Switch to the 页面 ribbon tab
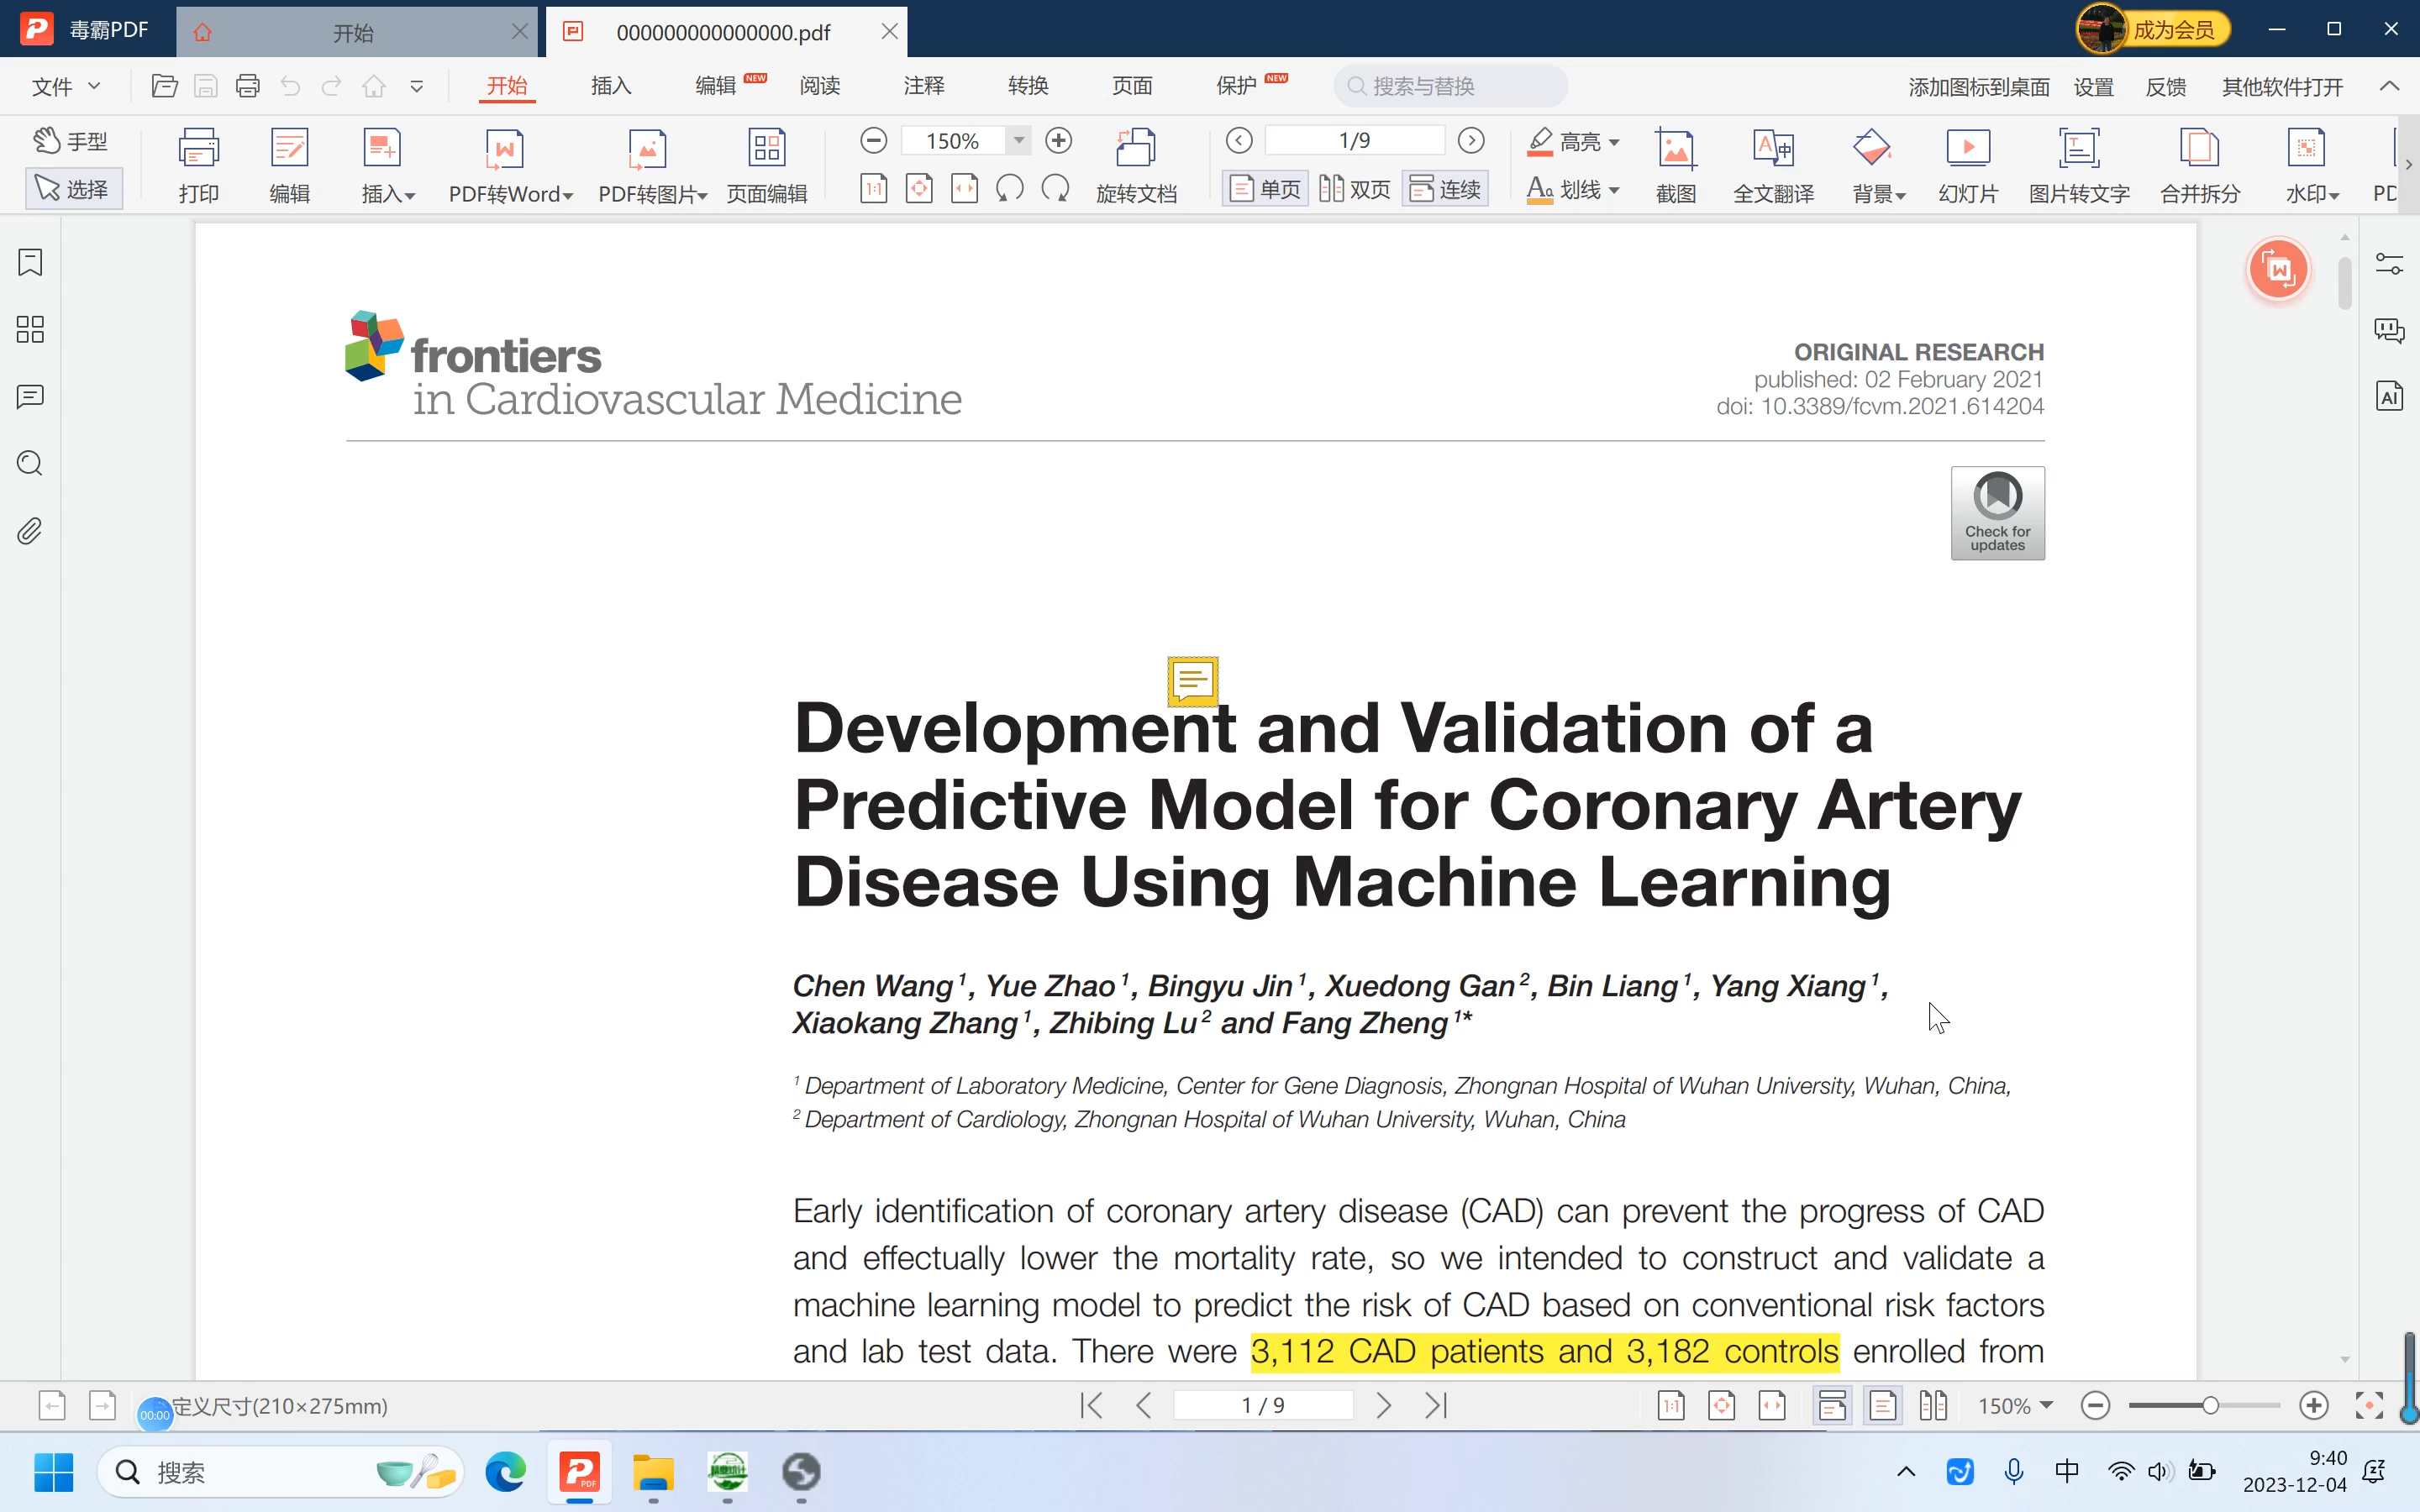2420x1512 pixels. click(1132, 86)
